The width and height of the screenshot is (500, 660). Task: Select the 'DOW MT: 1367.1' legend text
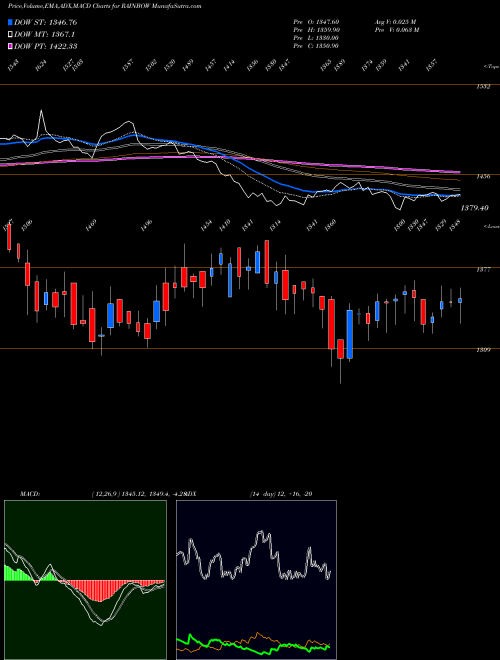point(45,35)
